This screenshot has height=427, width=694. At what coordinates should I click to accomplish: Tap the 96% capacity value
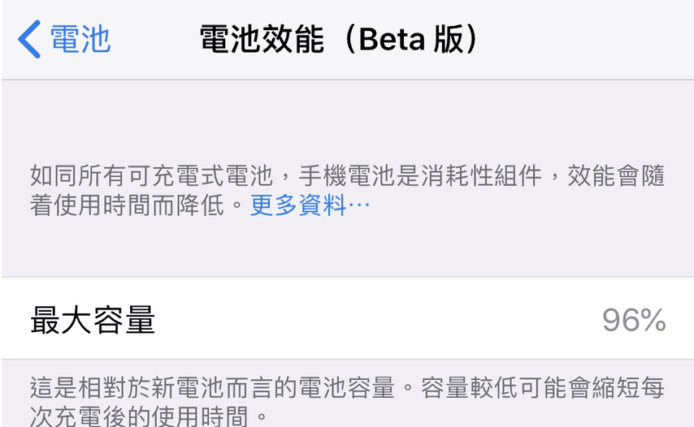(x=633, y=320)
